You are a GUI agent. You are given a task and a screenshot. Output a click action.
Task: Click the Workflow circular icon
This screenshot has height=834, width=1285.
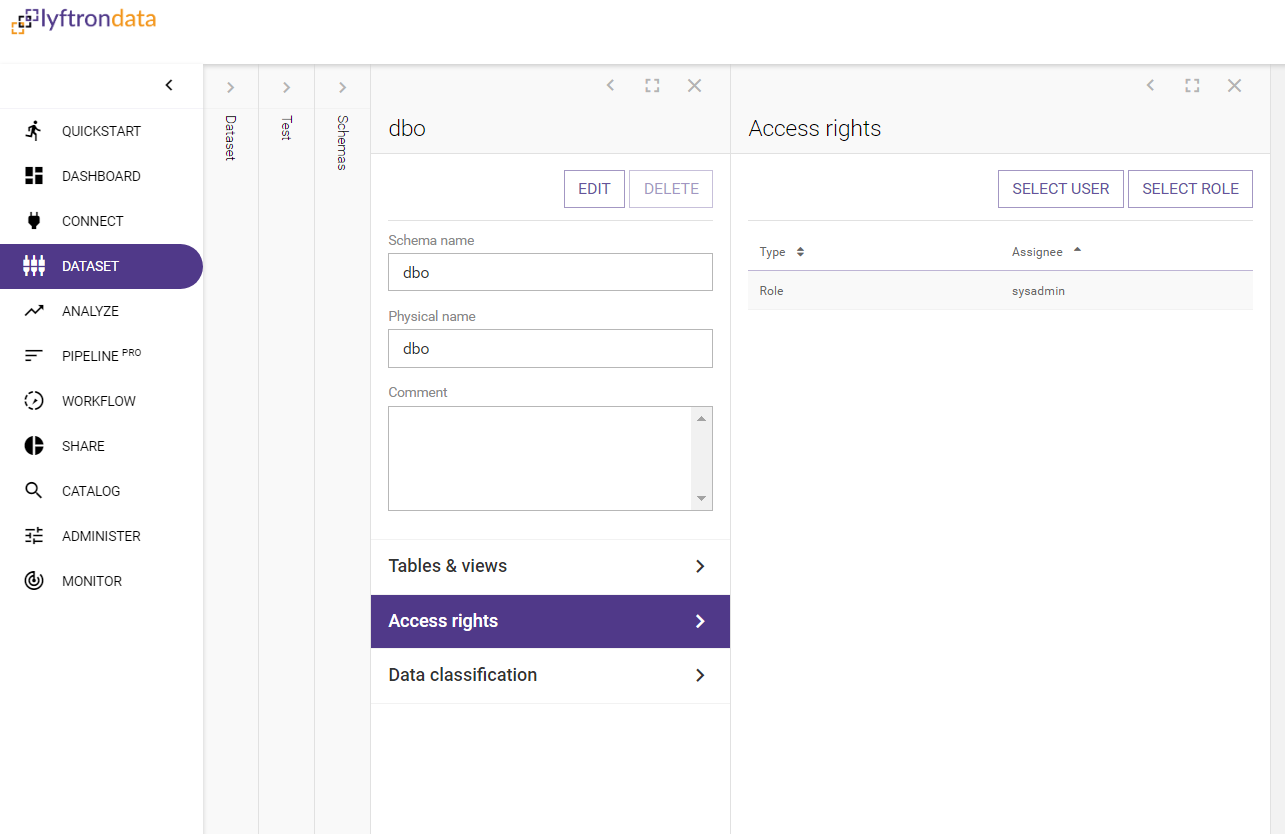[x=34, y=401]
